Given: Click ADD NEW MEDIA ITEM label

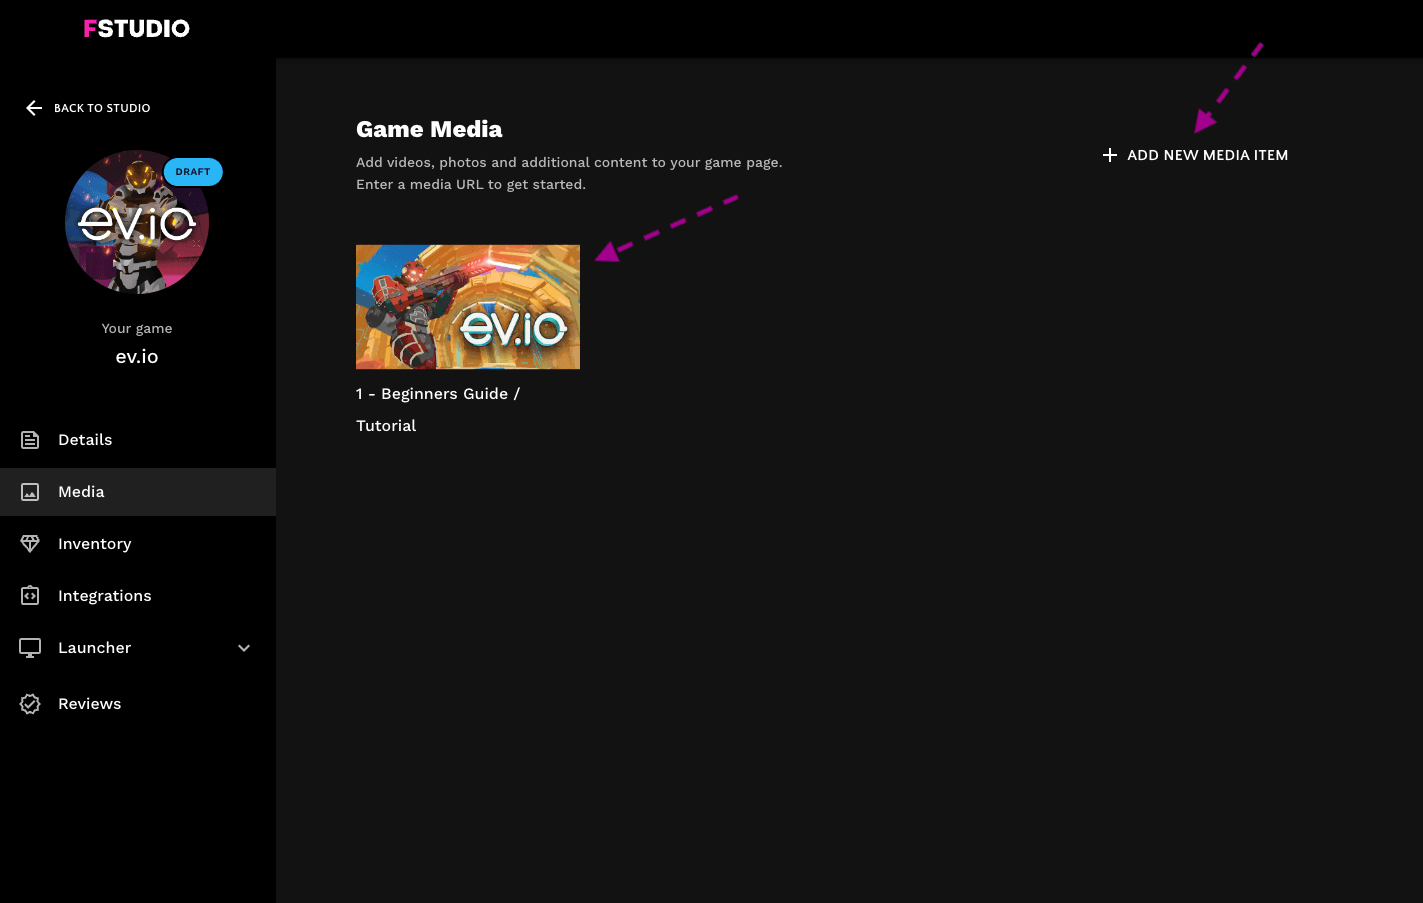Looking at the screenshot, I should [1207, 155].
